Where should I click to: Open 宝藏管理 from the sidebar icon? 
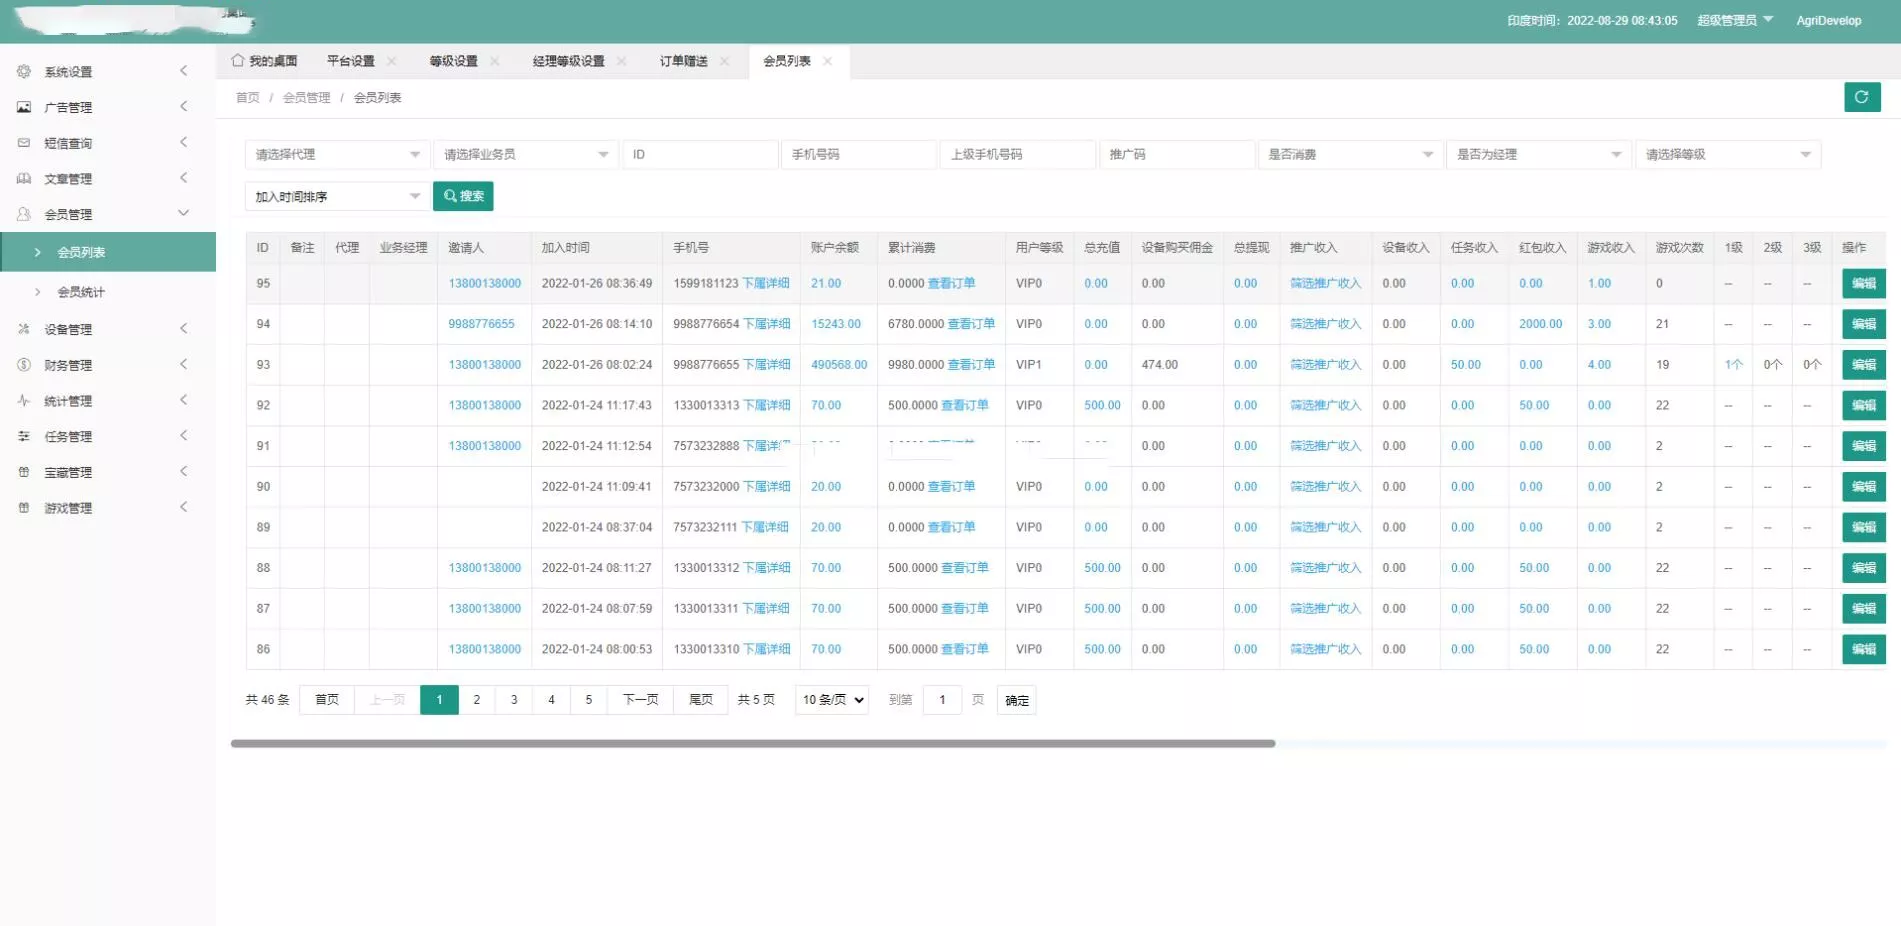pos(24,471)
